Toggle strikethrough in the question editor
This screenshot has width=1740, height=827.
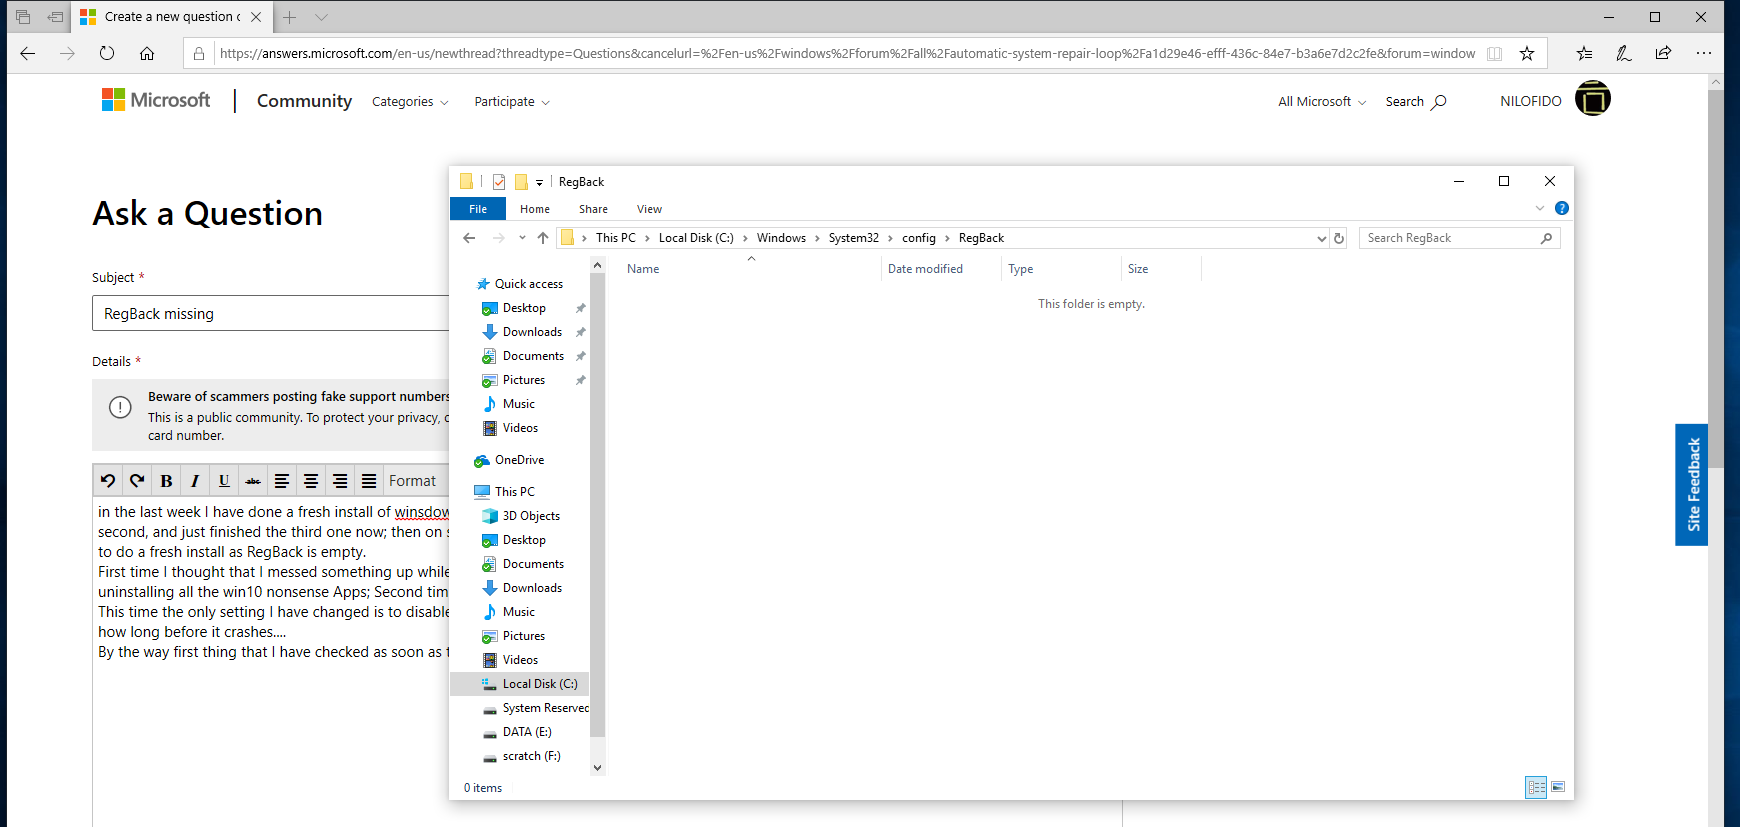coord(253,481)
